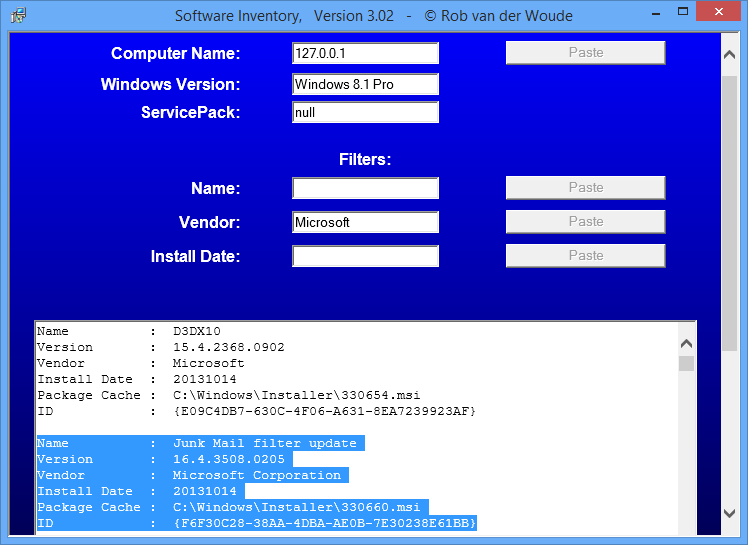
Task: Click version 16.4.3508.0205 line
Action: click(x=165, y=459)
